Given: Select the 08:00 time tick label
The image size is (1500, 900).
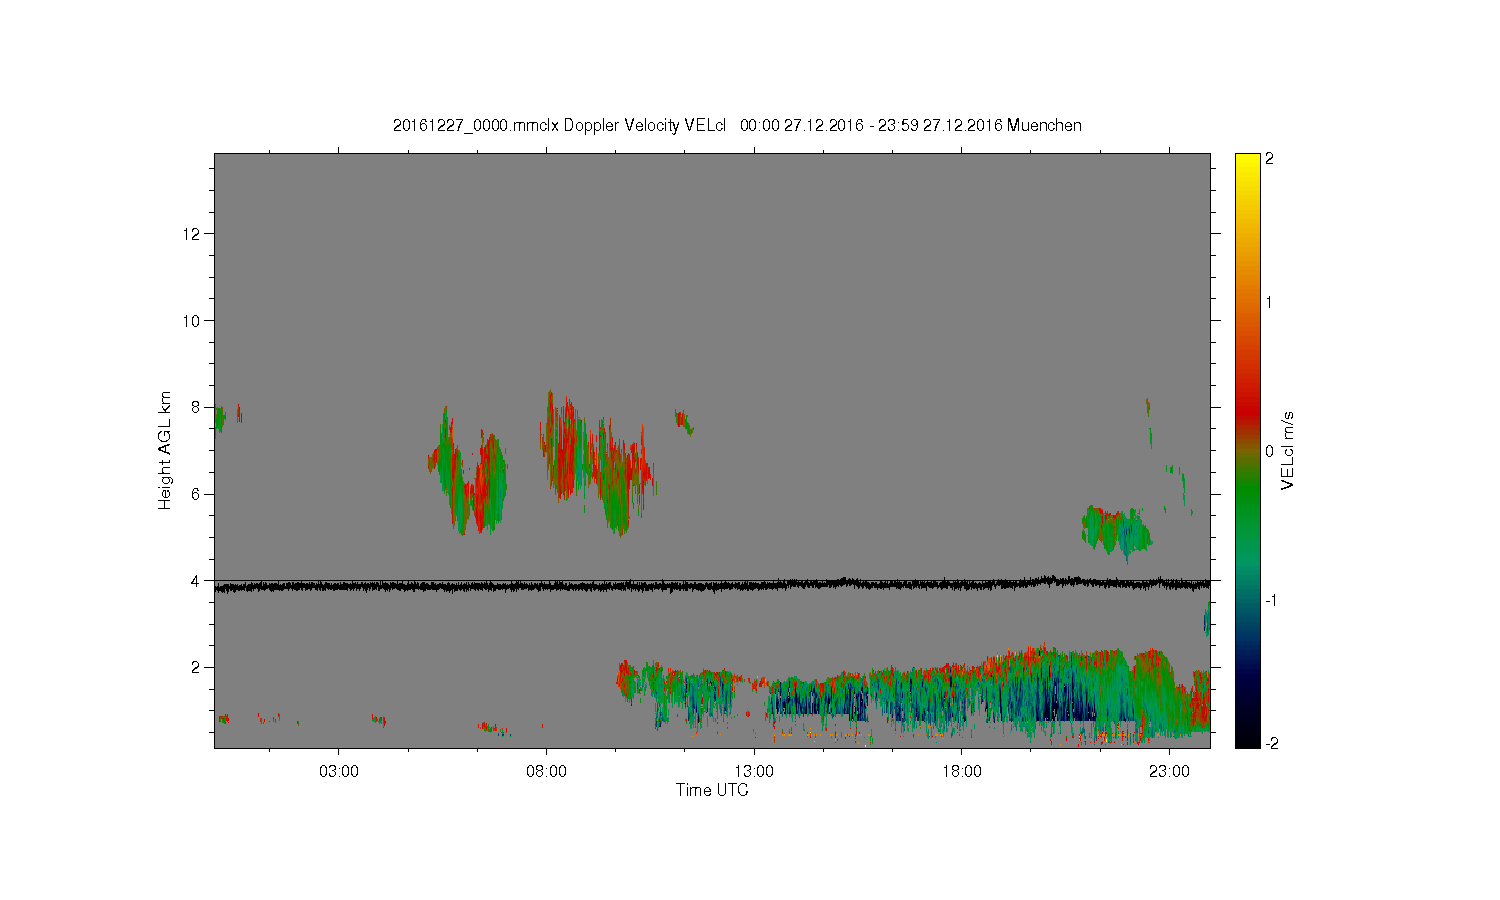Looking at the screenshot, I should [546, 772].
